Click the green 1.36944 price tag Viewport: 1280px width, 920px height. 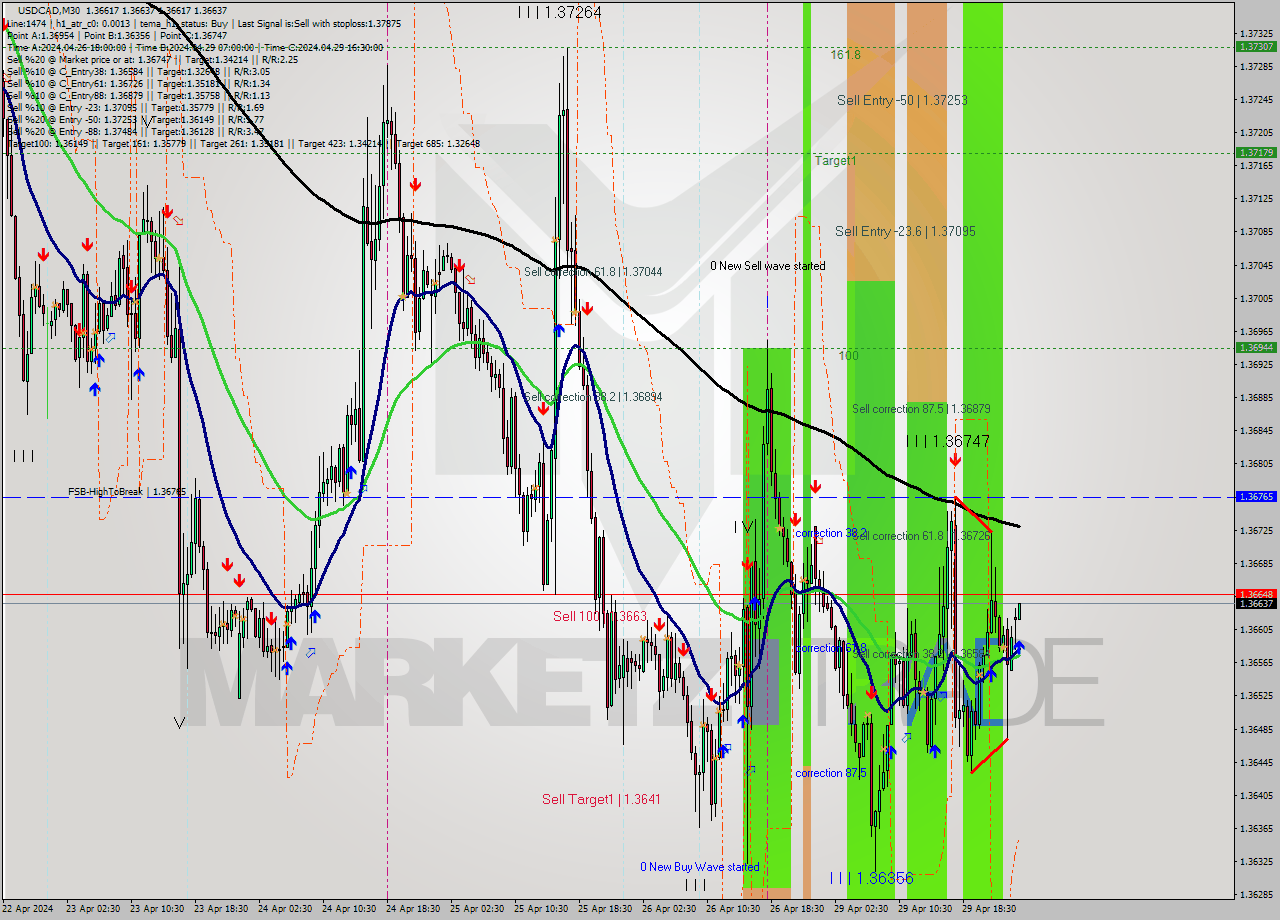[x=1255, y=347]
